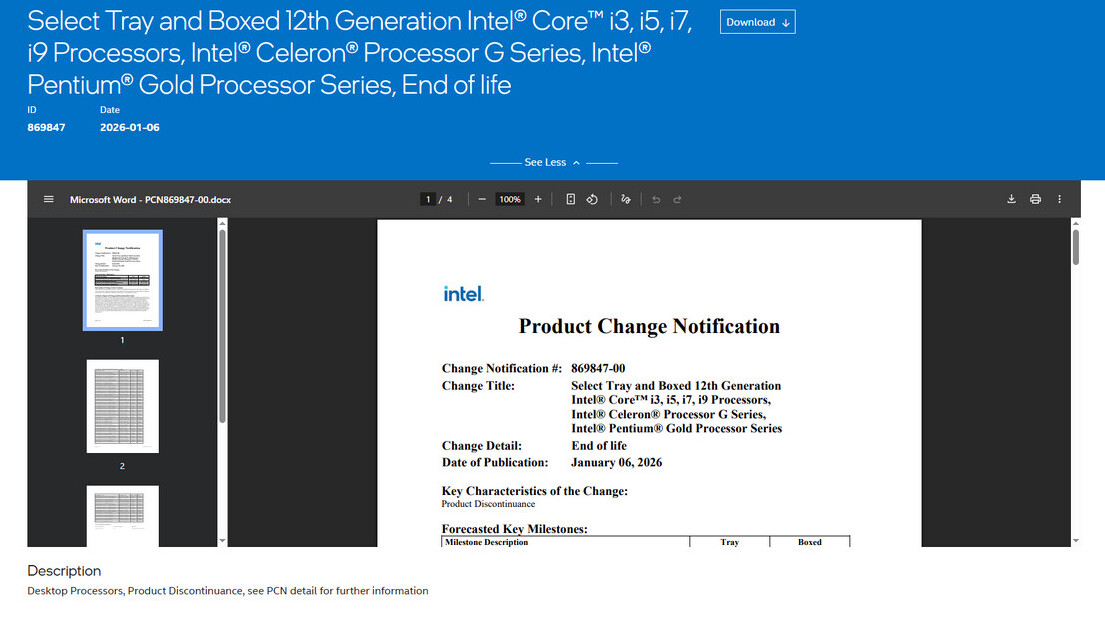Click the redo annotation icon
The image size is (1105, 637).
(677, 199)
